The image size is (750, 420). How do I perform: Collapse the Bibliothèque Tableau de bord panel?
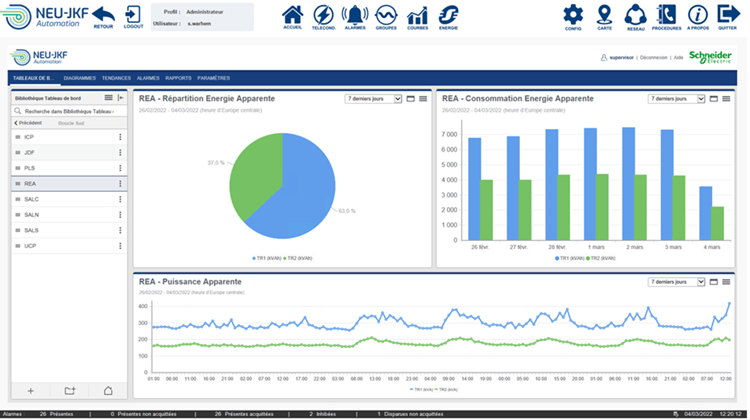tap(121, 98)
